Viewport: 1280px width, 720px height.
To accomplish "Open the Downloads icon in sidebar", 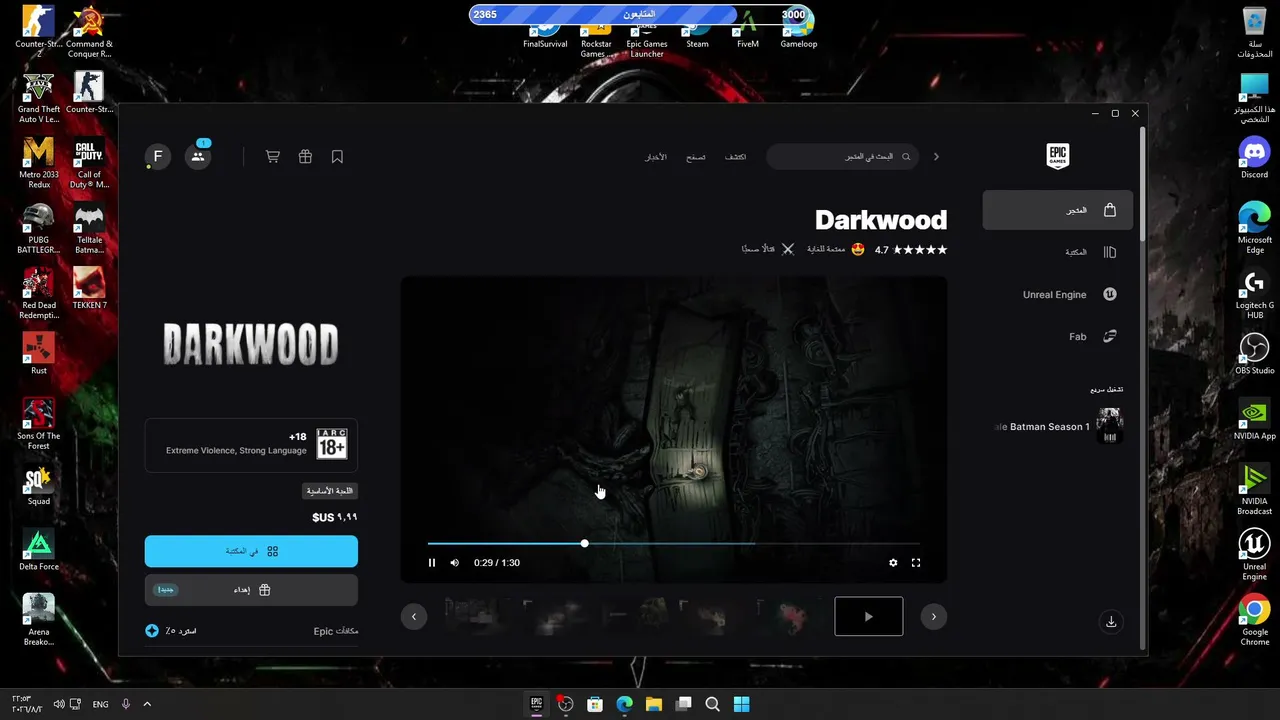I will pos(1110,622).
